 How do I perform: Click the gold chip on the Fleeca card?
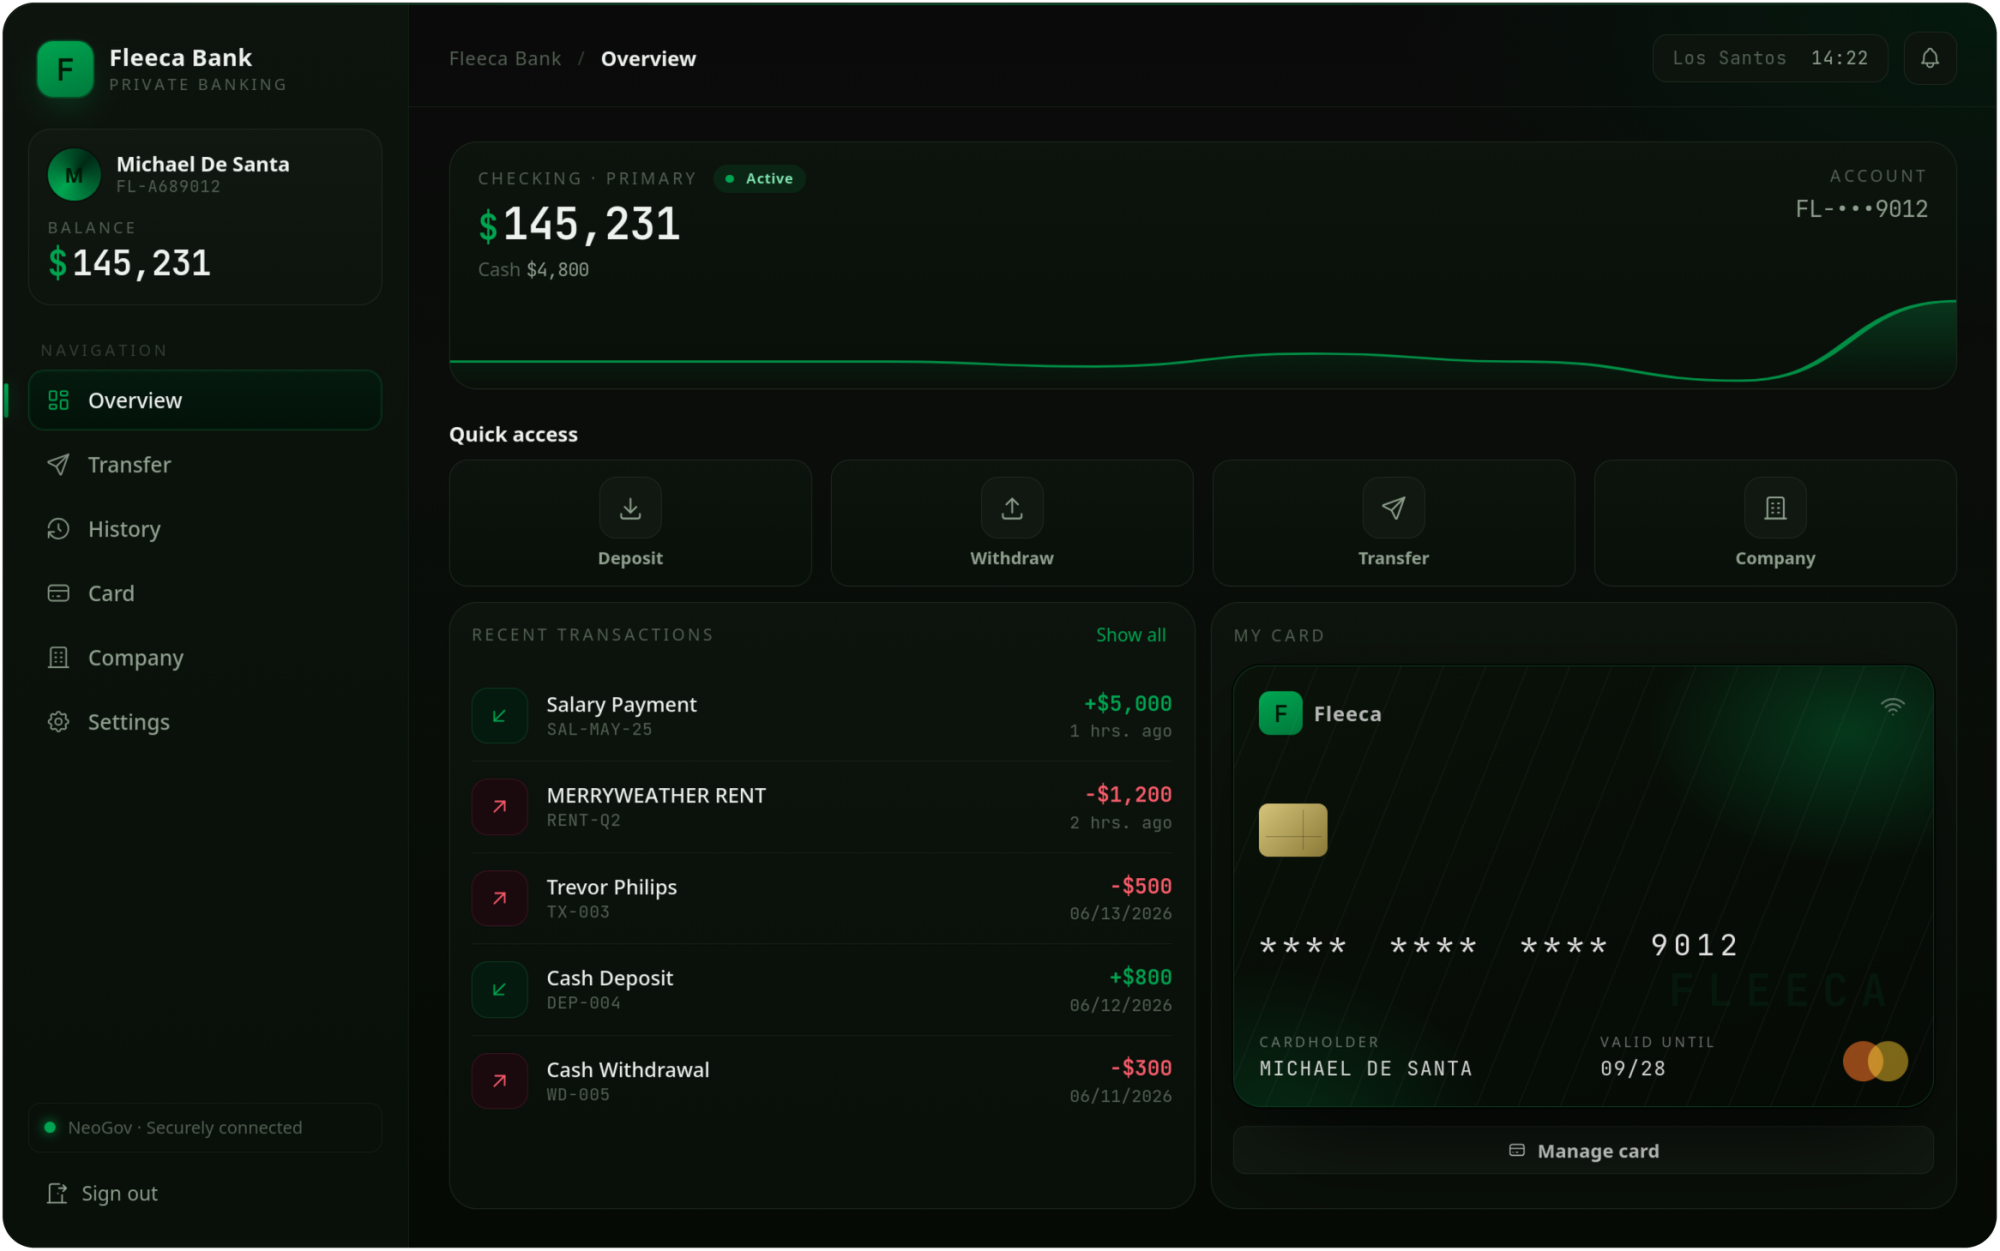[x=1293, y=830]
